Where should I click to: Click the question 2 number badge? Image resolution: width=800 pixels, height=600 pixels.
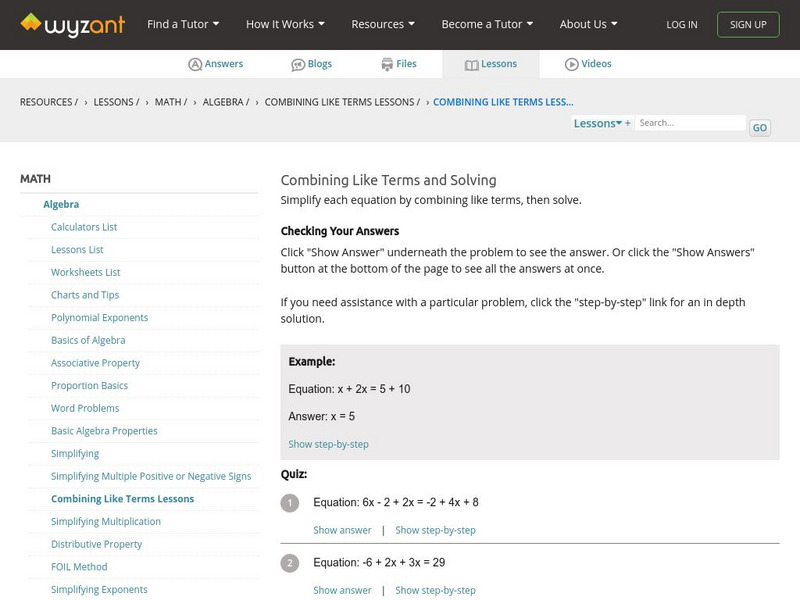(290, 563)
